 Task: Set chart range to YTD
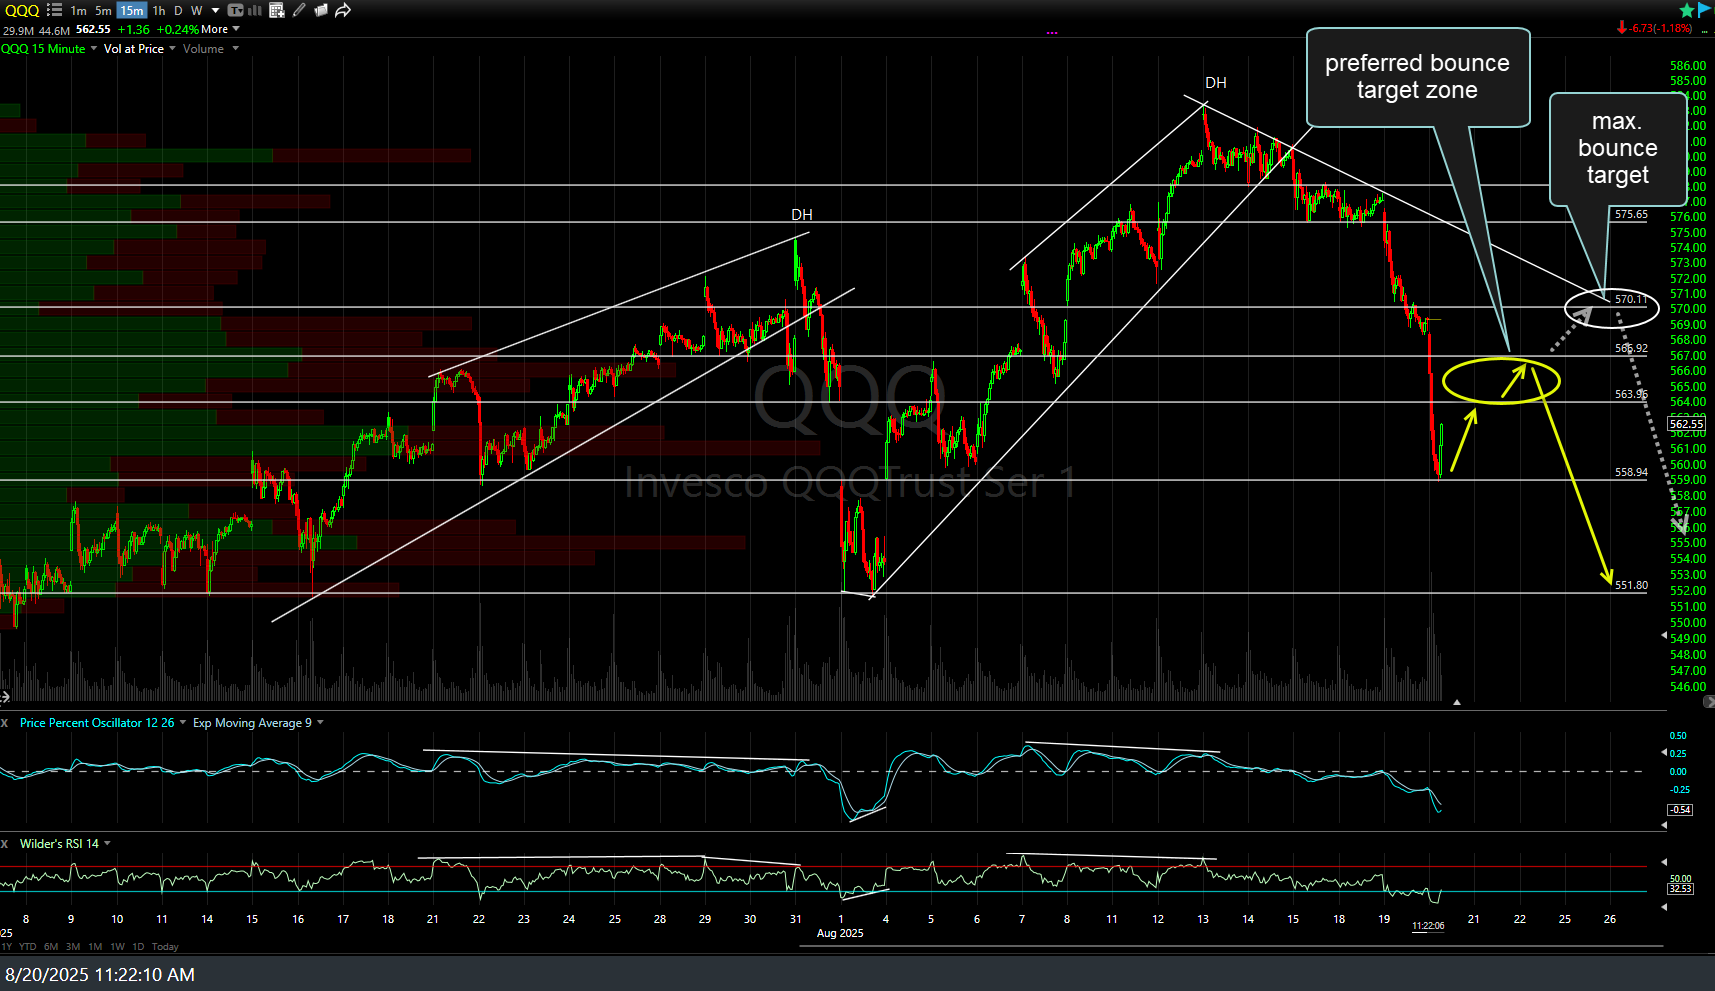(x=27, y=947)
